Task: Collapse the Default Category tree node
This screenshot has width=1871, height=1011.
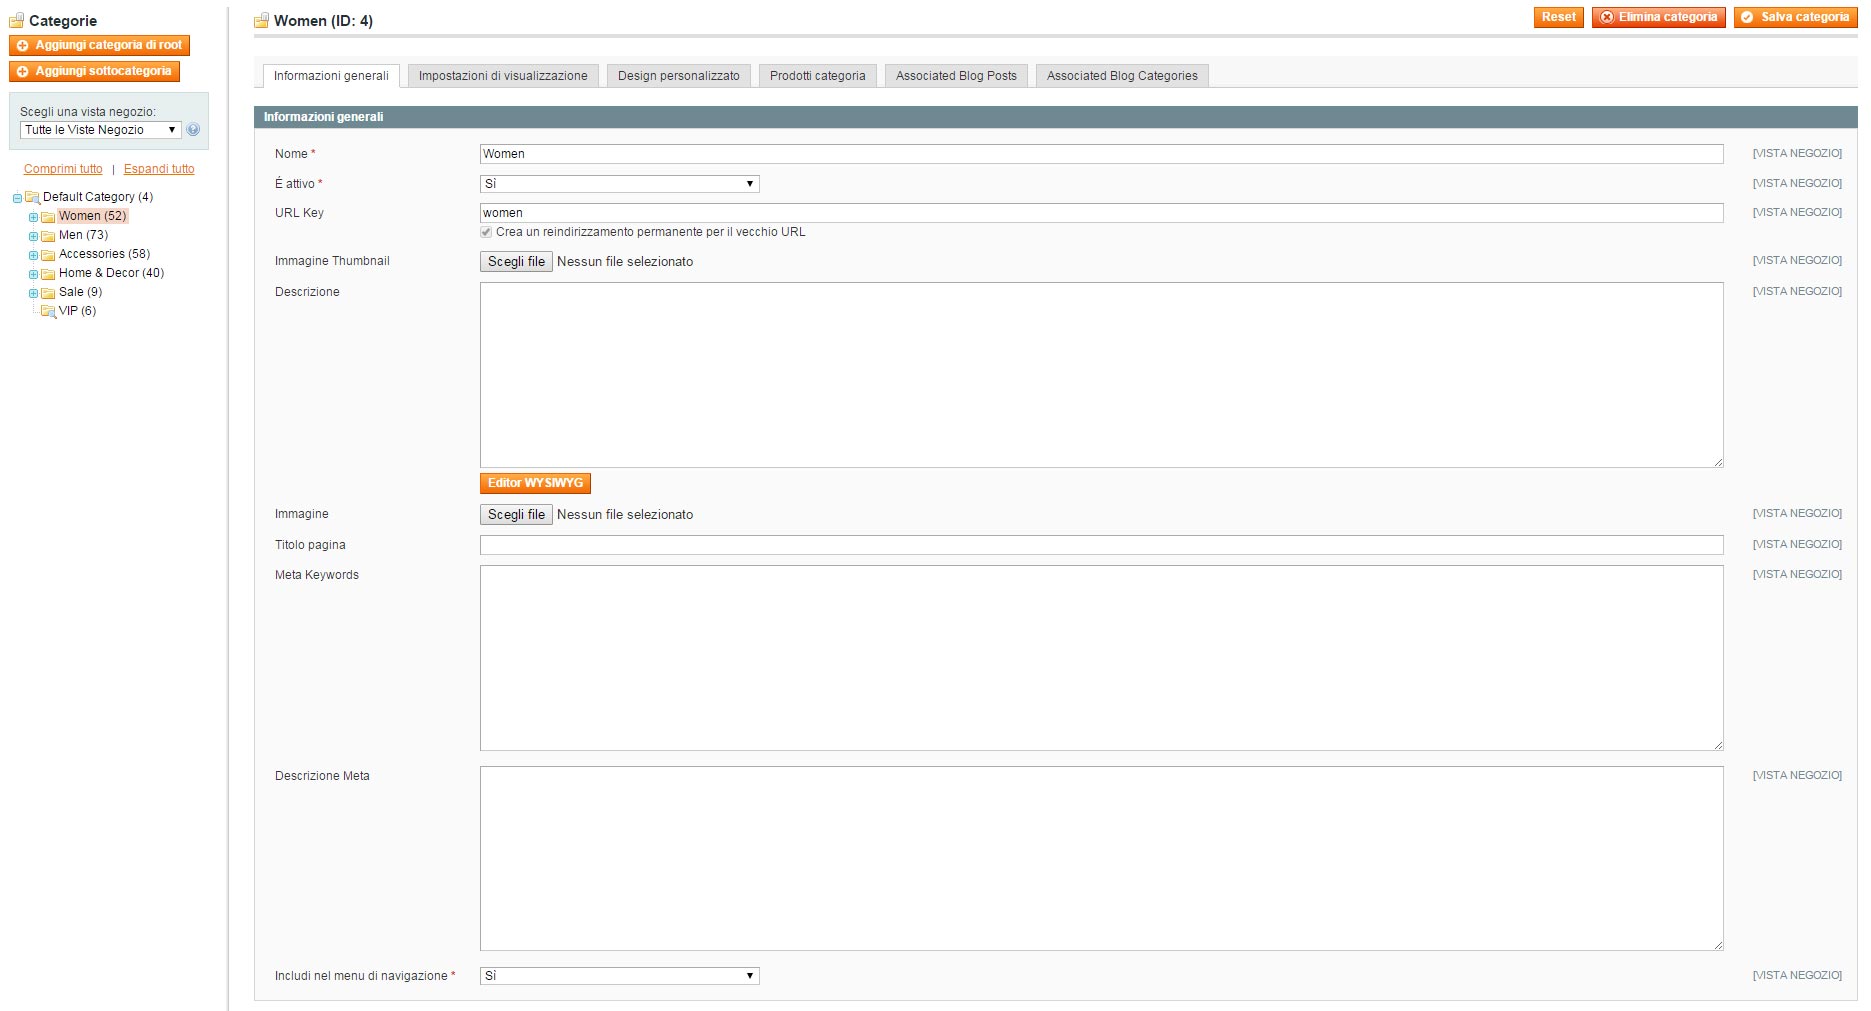Action: coord(17,198)
